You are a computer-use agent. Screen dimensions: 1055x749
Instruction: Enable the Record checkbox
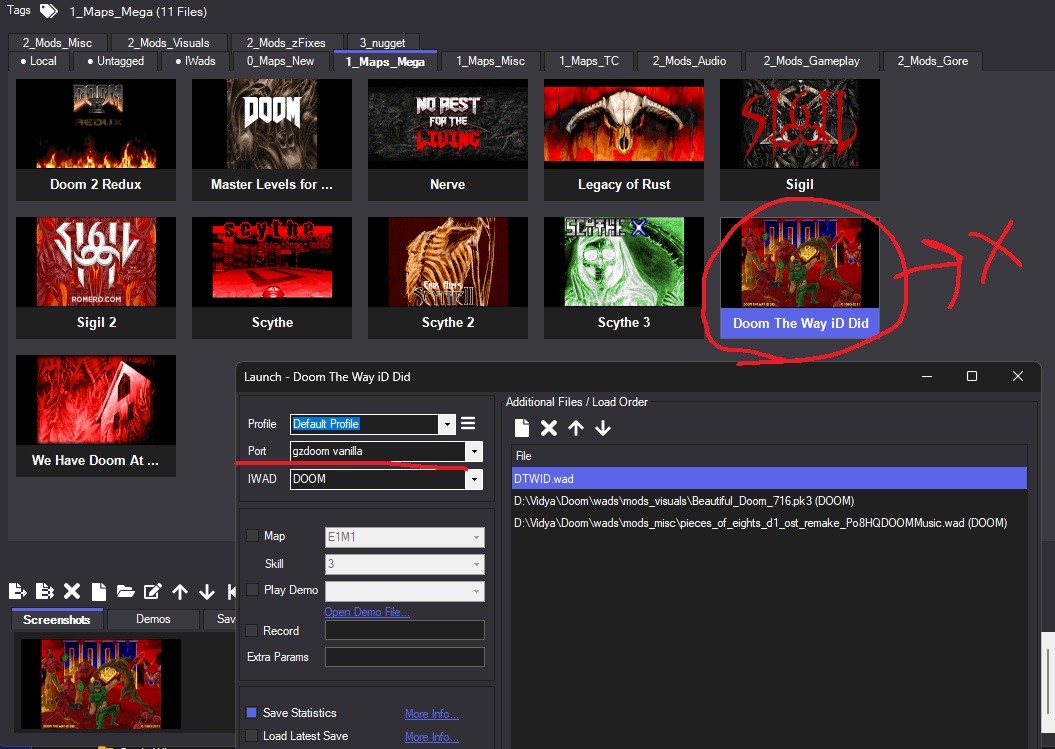coord(253,631)
